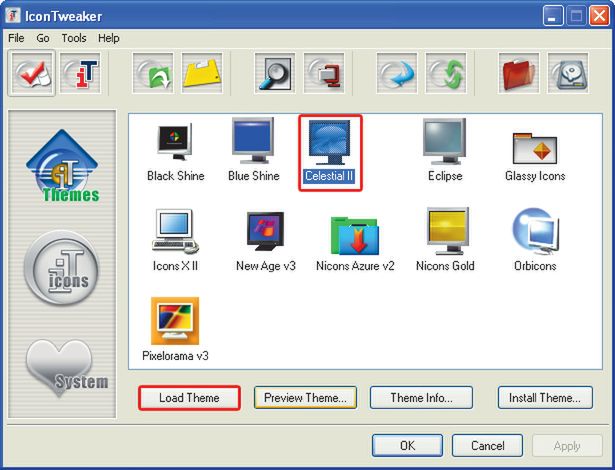
Task: Select the Pixelorama v3 theme icon
Action: (175, 330)
